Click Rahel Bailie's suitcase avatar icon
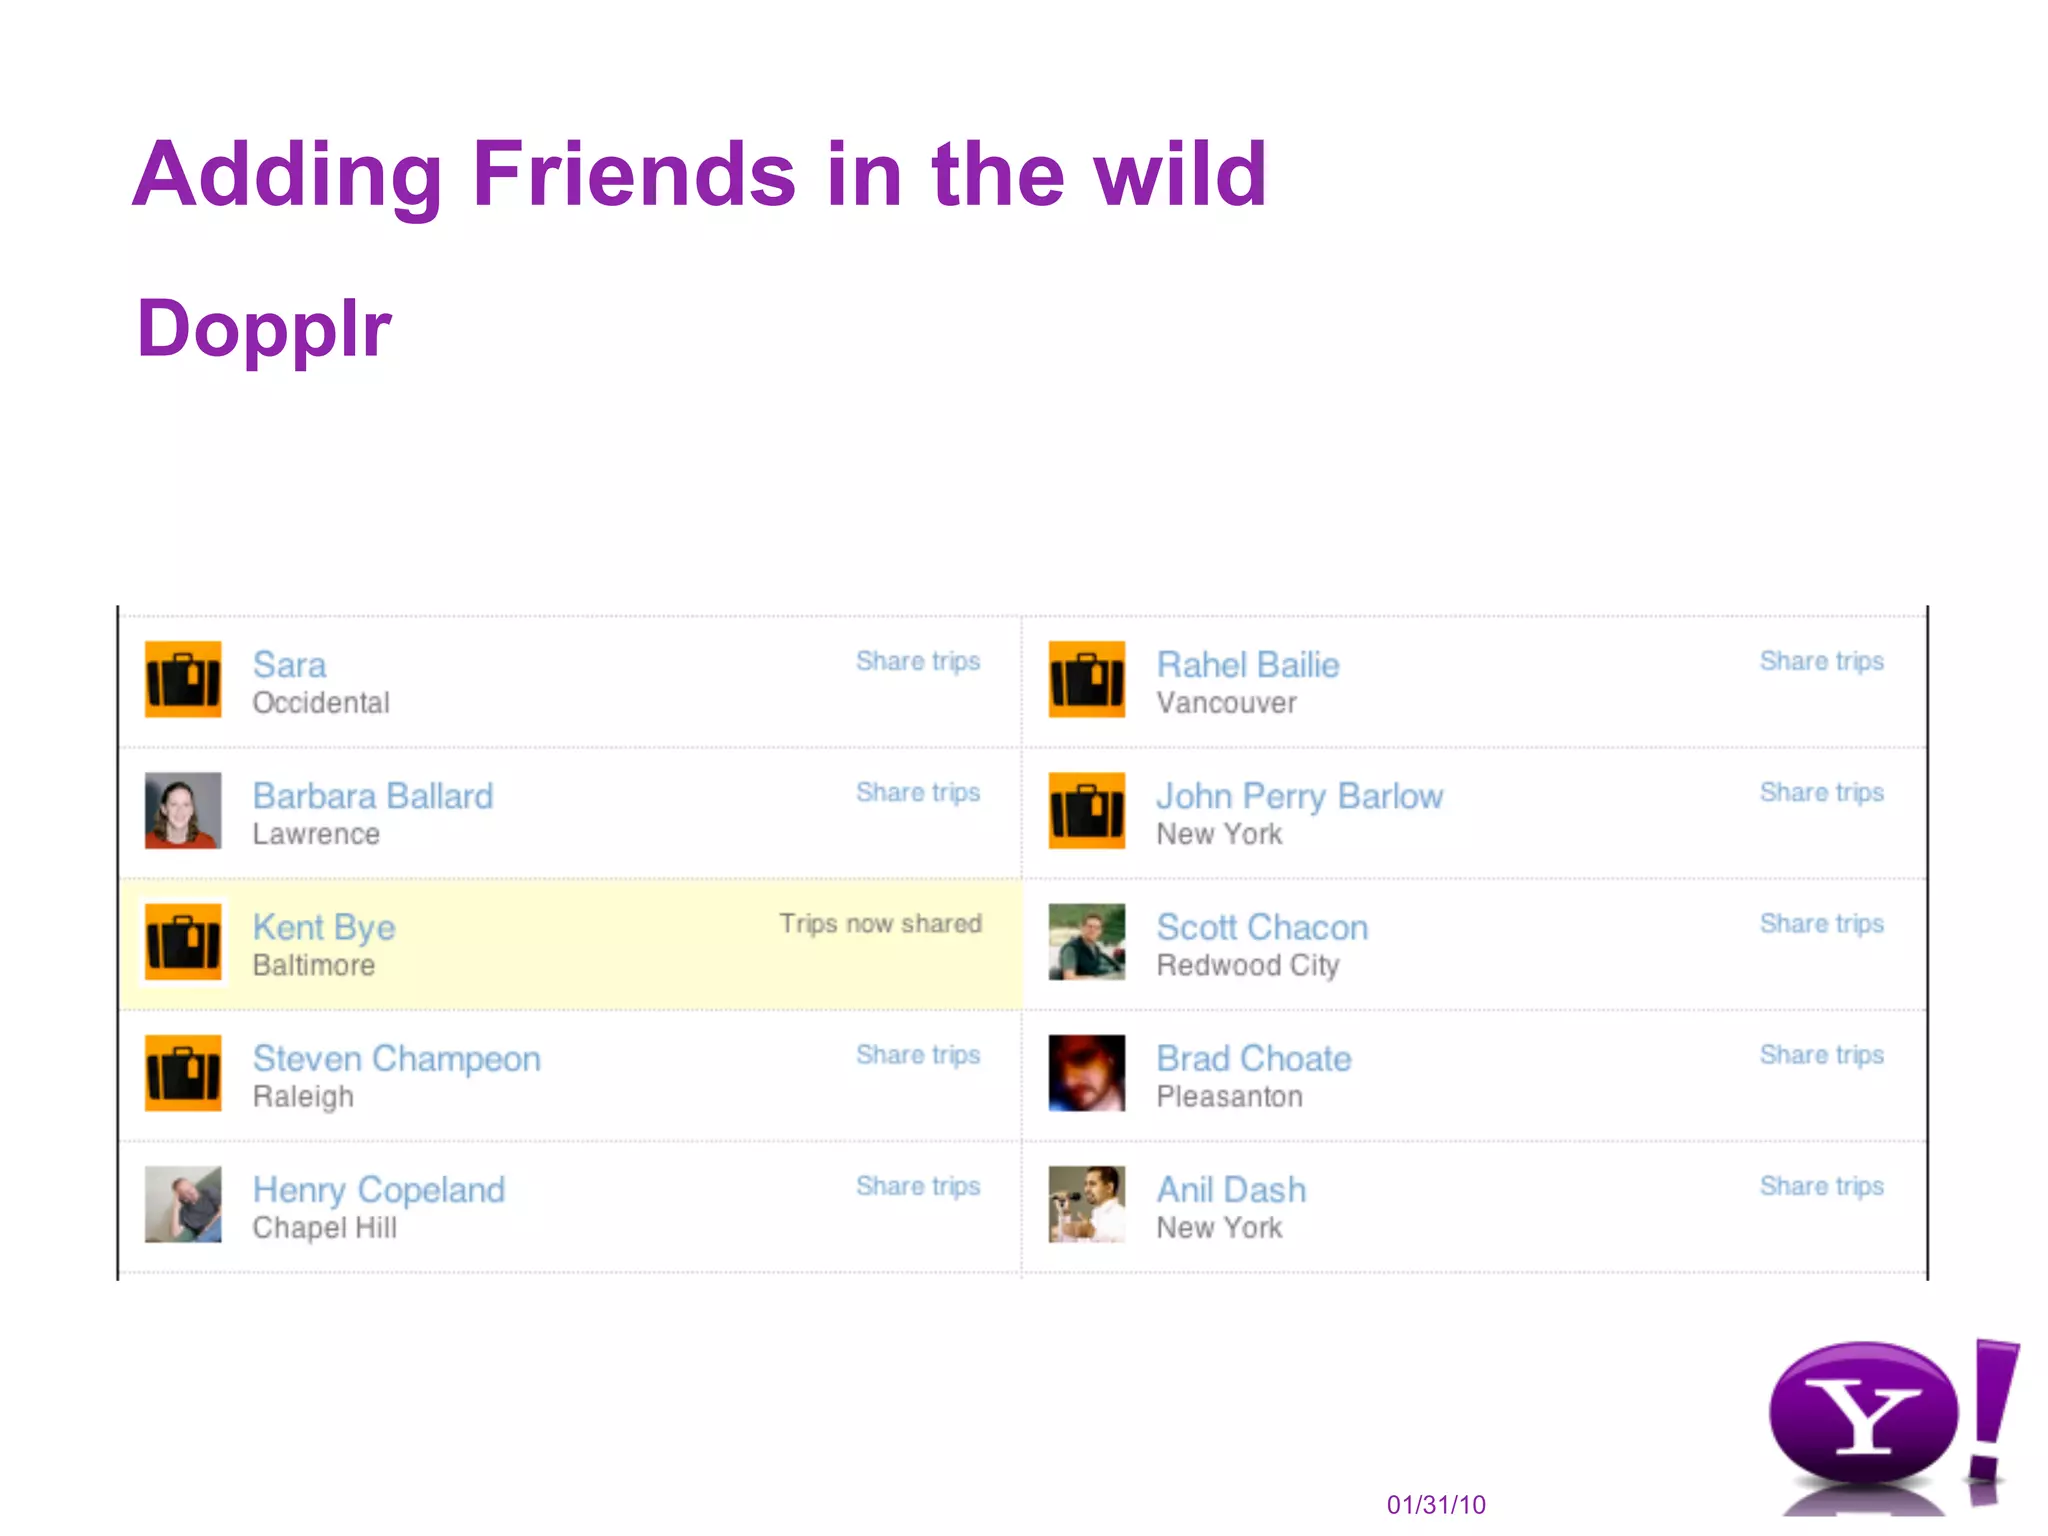 point(1087,679)
